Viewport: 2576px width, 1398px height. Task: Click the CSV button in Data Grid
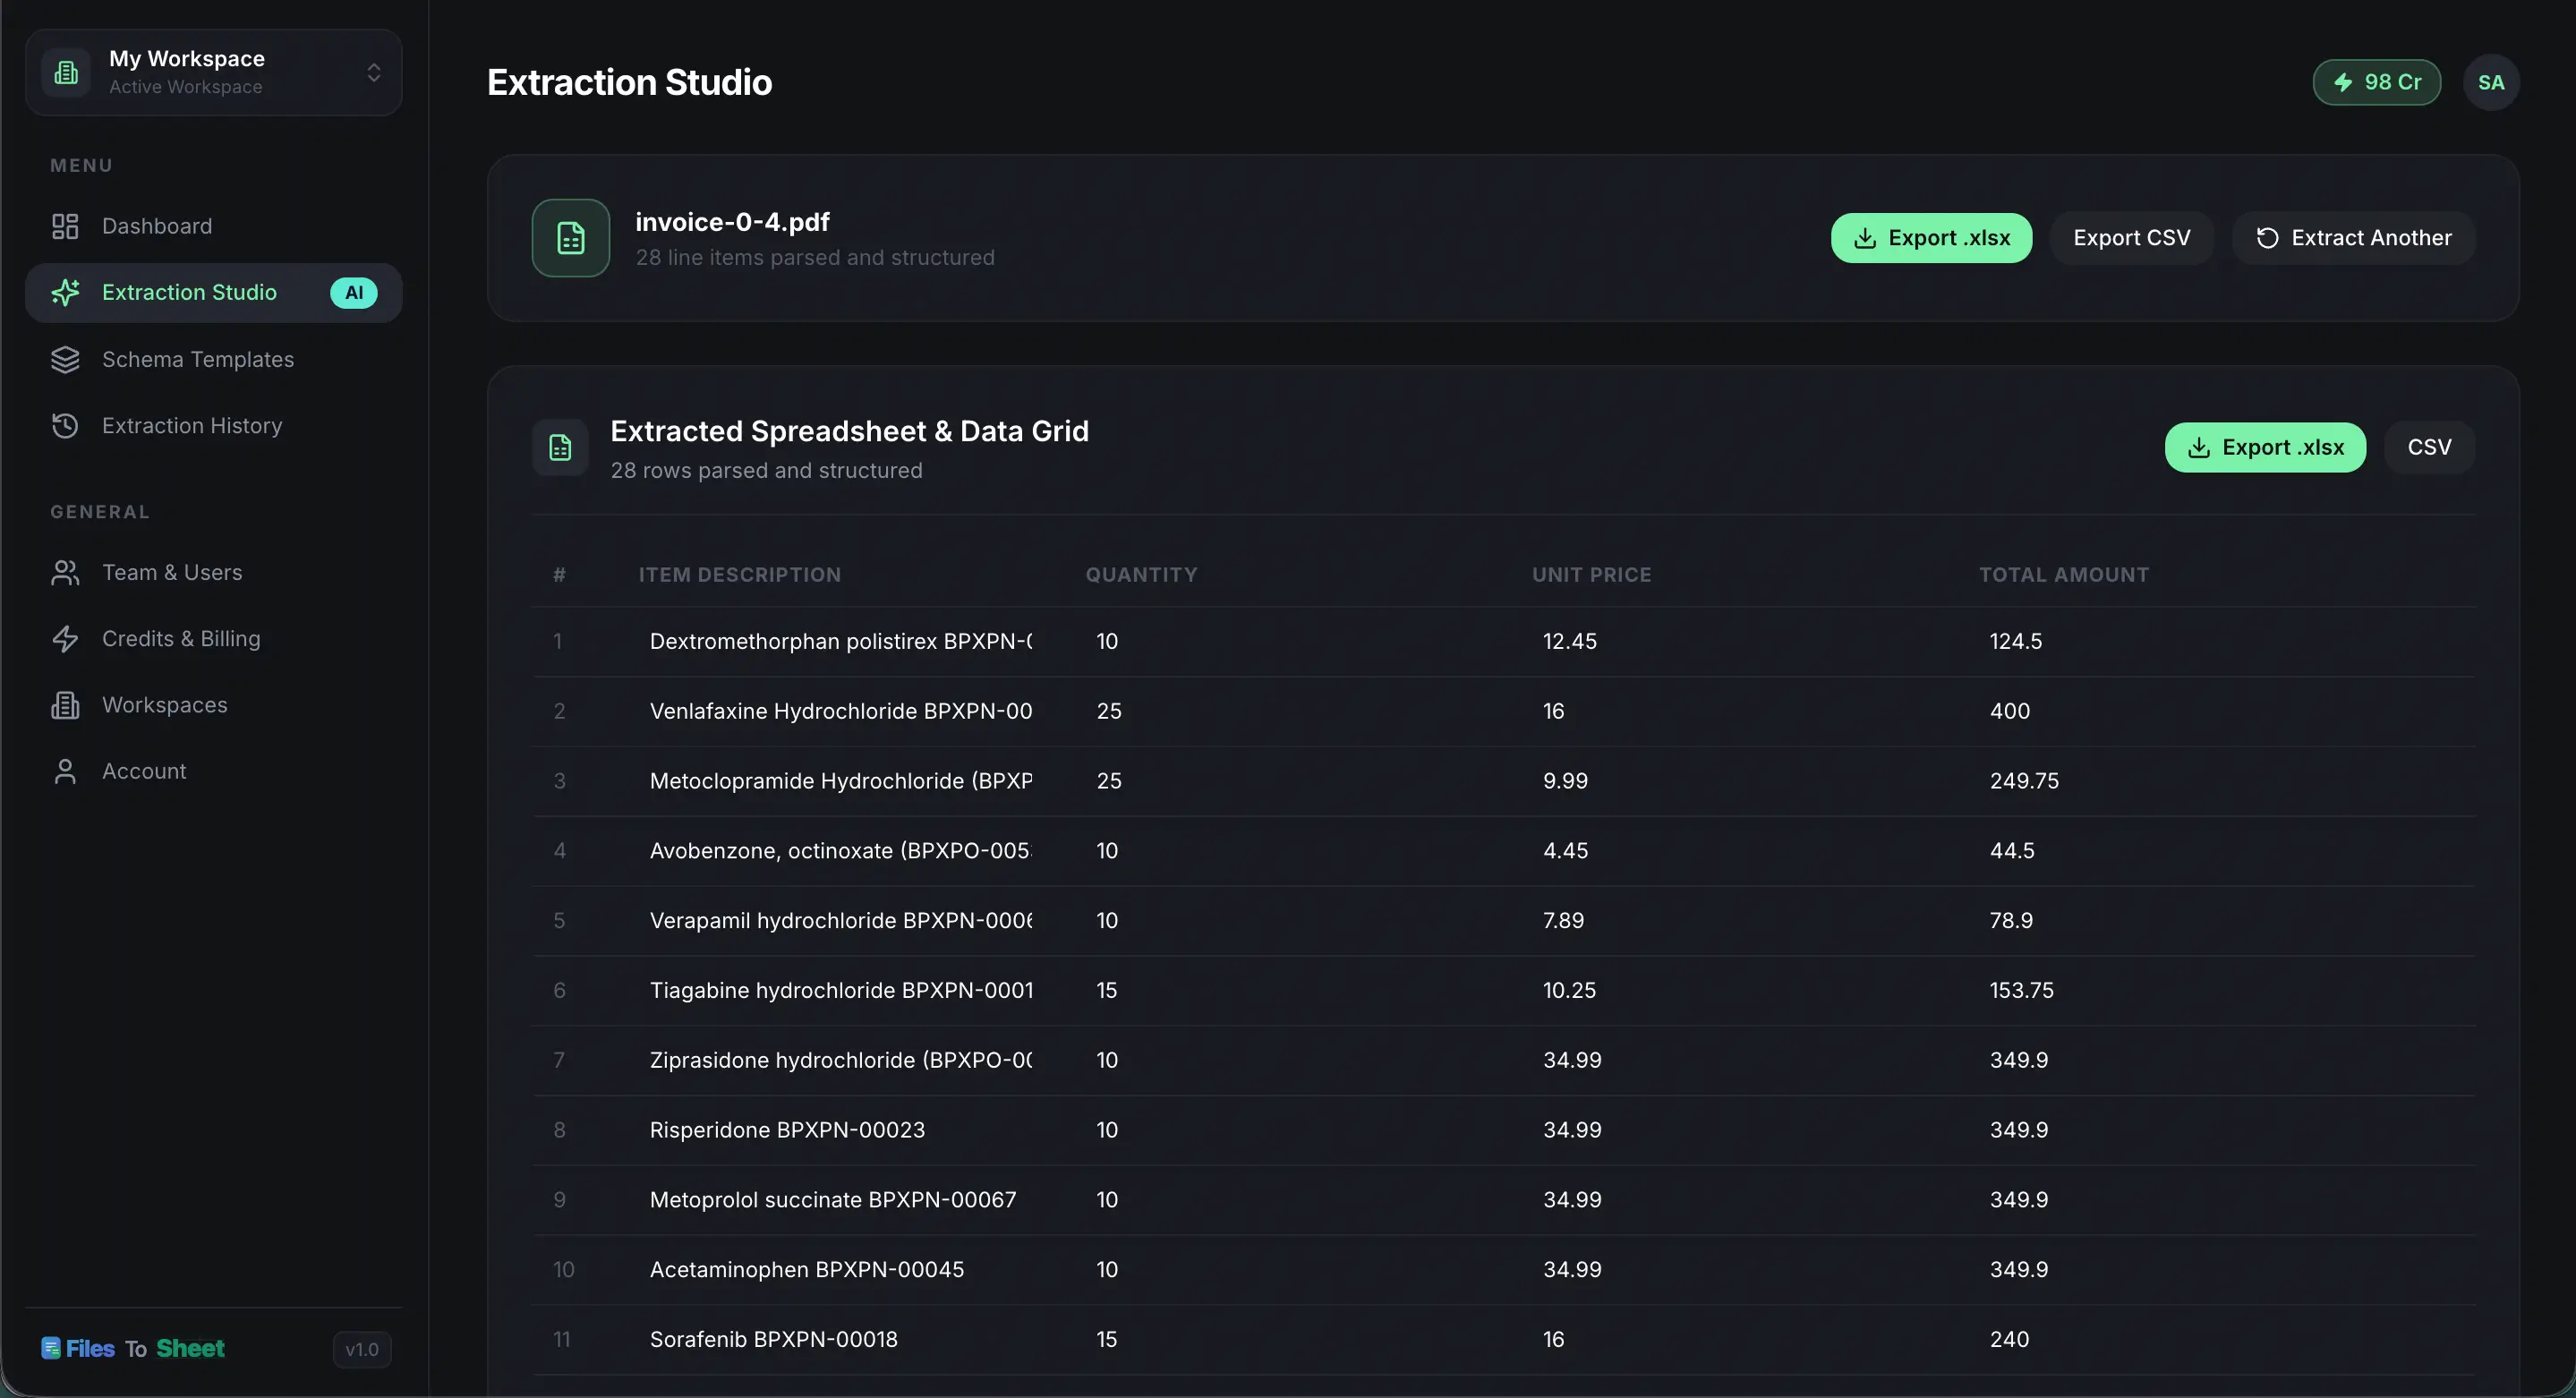coord(2429,447)
